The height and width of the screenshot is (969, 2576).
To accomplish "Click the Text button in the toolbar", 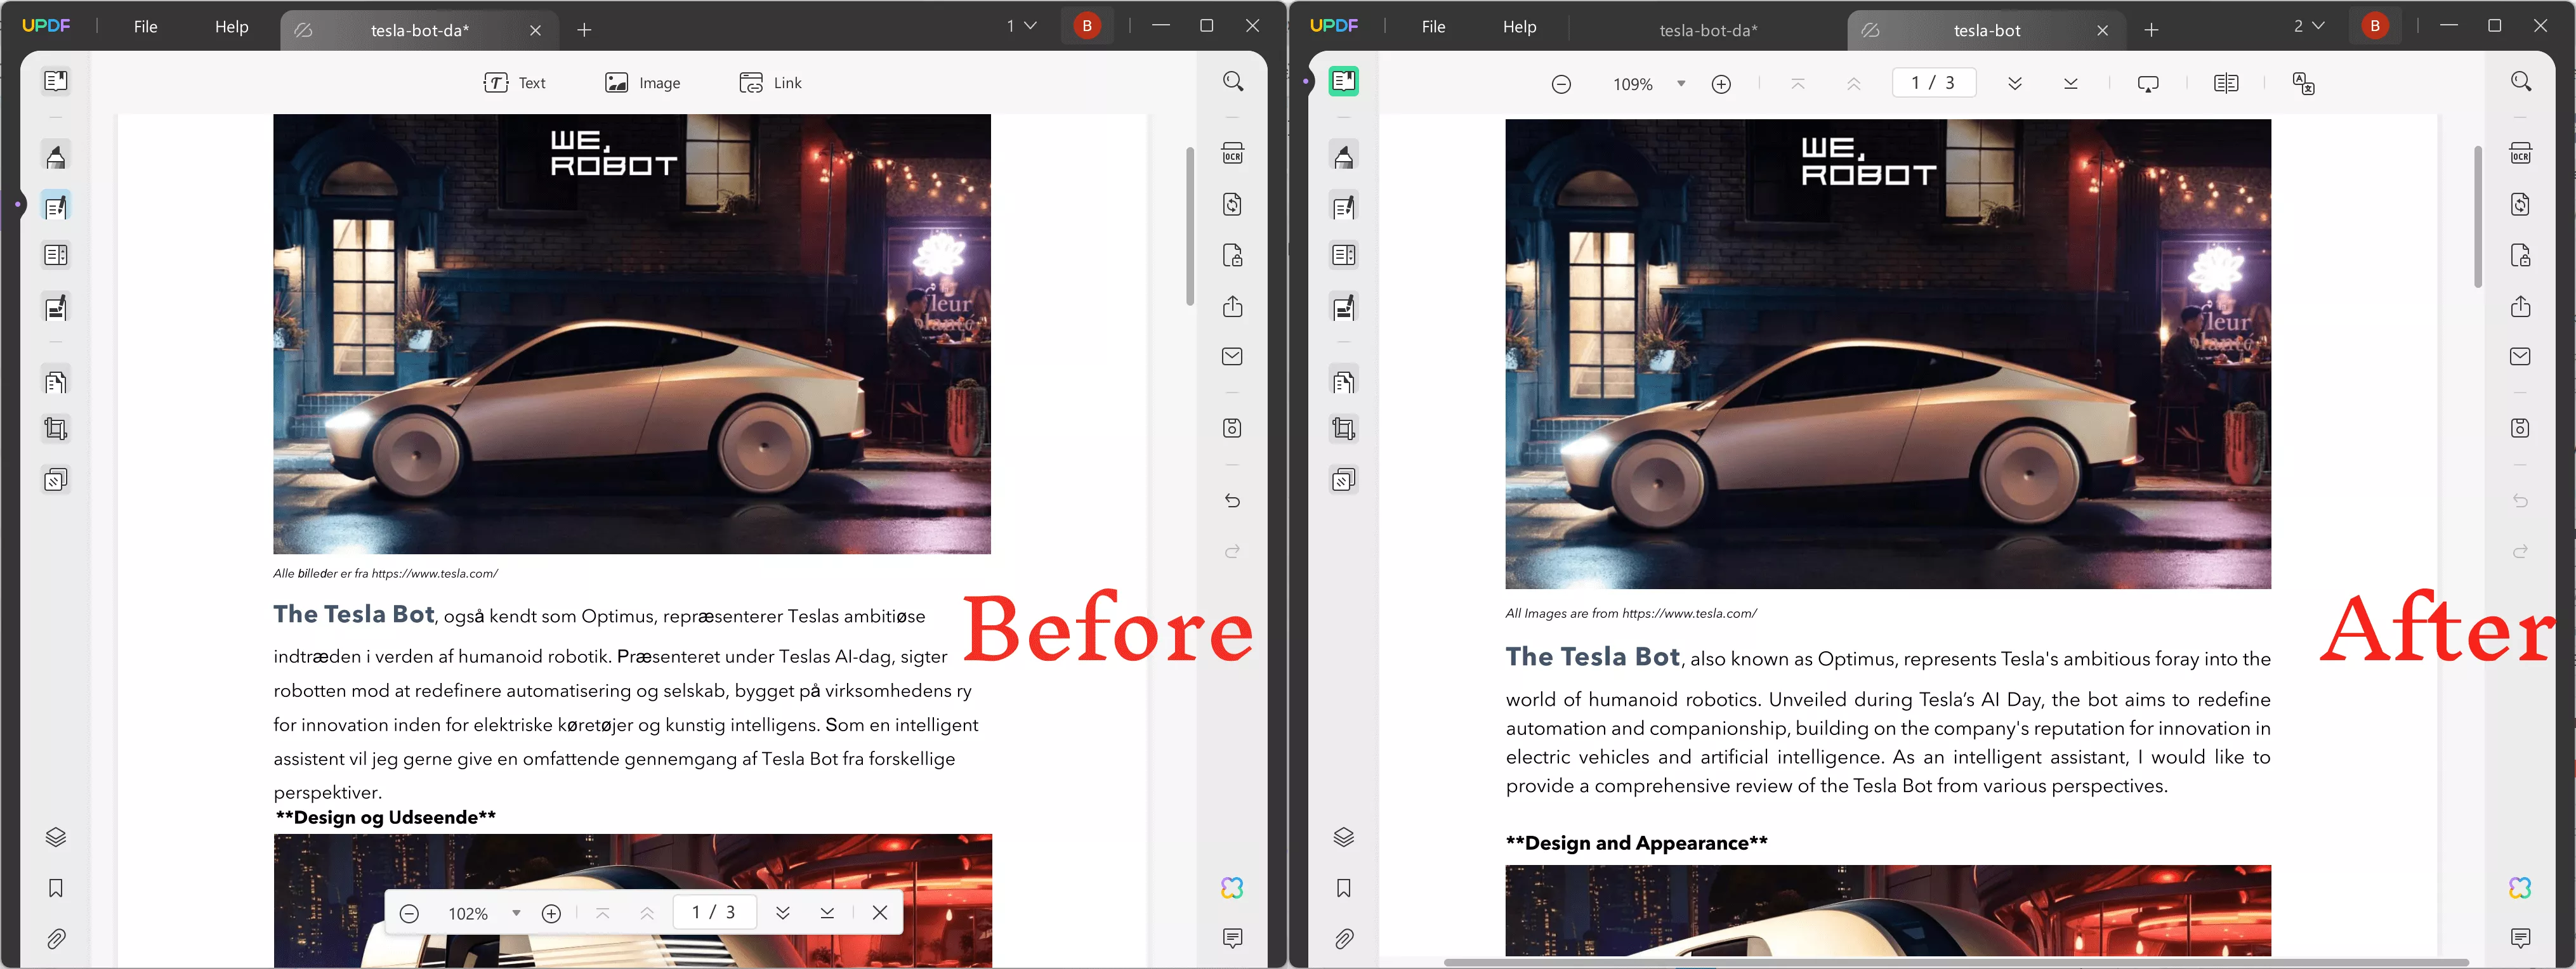I will click(515, 82).
